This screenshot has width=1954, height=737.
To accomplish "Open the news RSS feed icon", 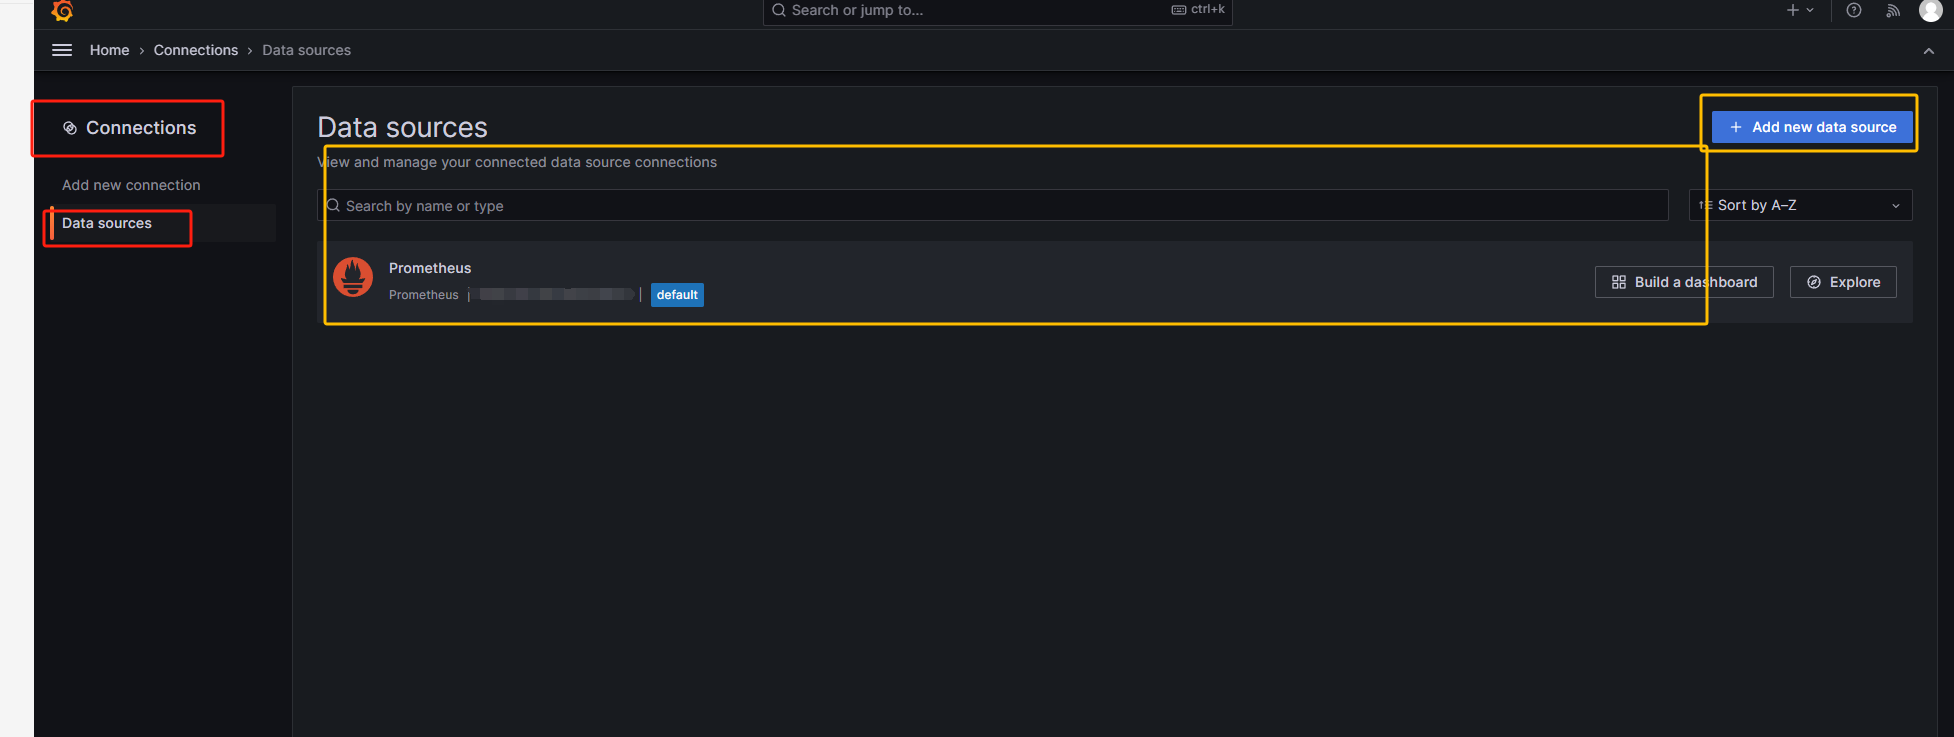I will (x=1893, y=10).
